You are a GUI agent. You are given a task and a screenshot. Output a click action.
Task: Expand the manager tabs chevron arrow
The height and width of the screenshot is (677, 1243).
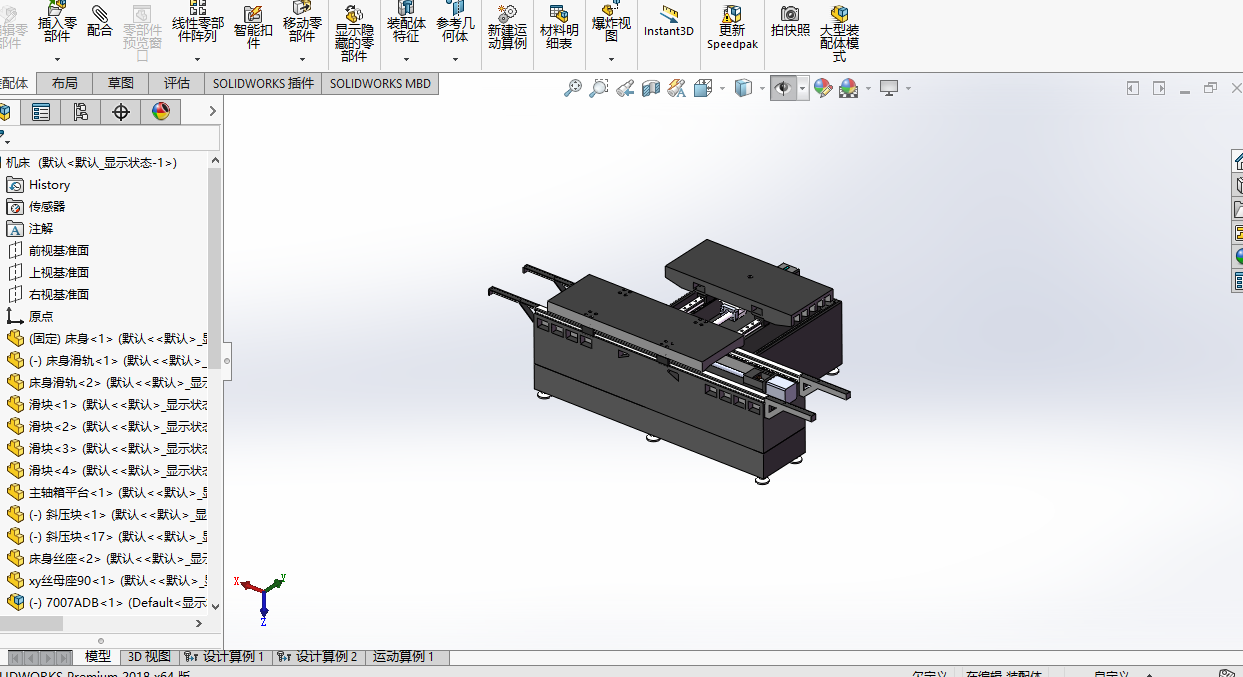(212, 112)
